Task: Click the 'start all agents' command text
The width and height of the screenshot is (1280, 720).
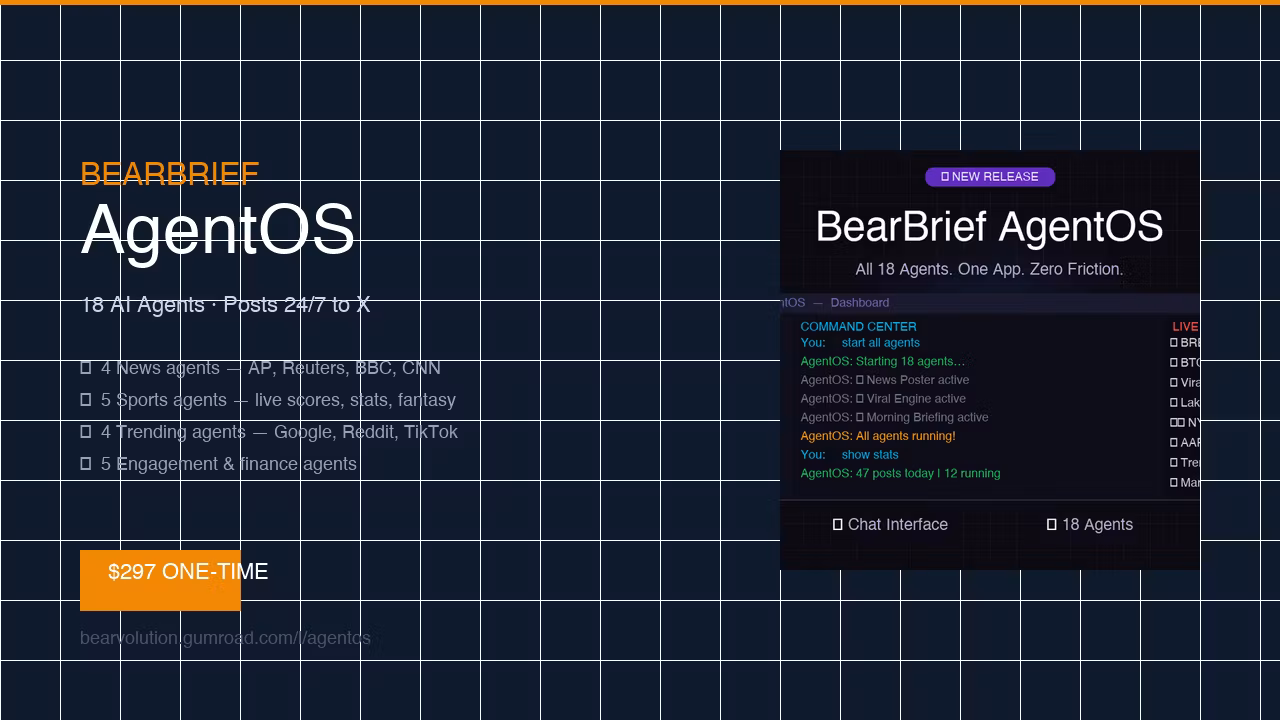Action: 881,343
